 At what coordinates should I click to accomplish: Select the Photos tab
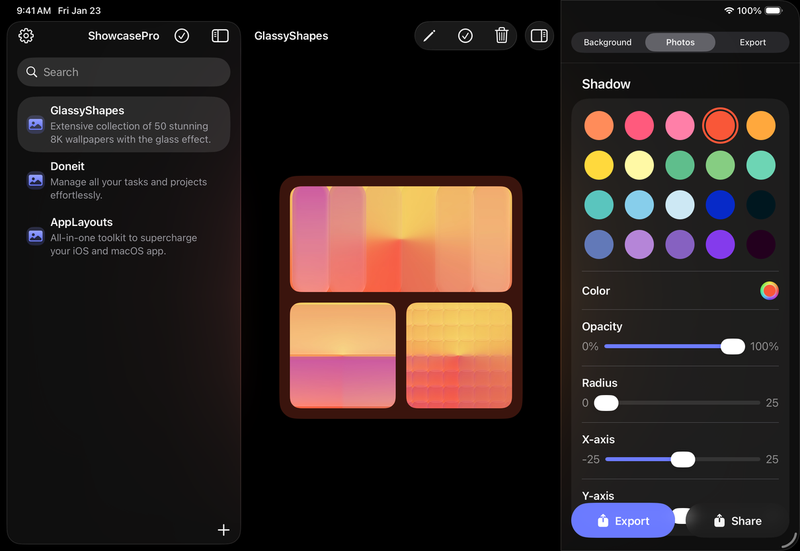pyautogui.click(x=680, y=43)
